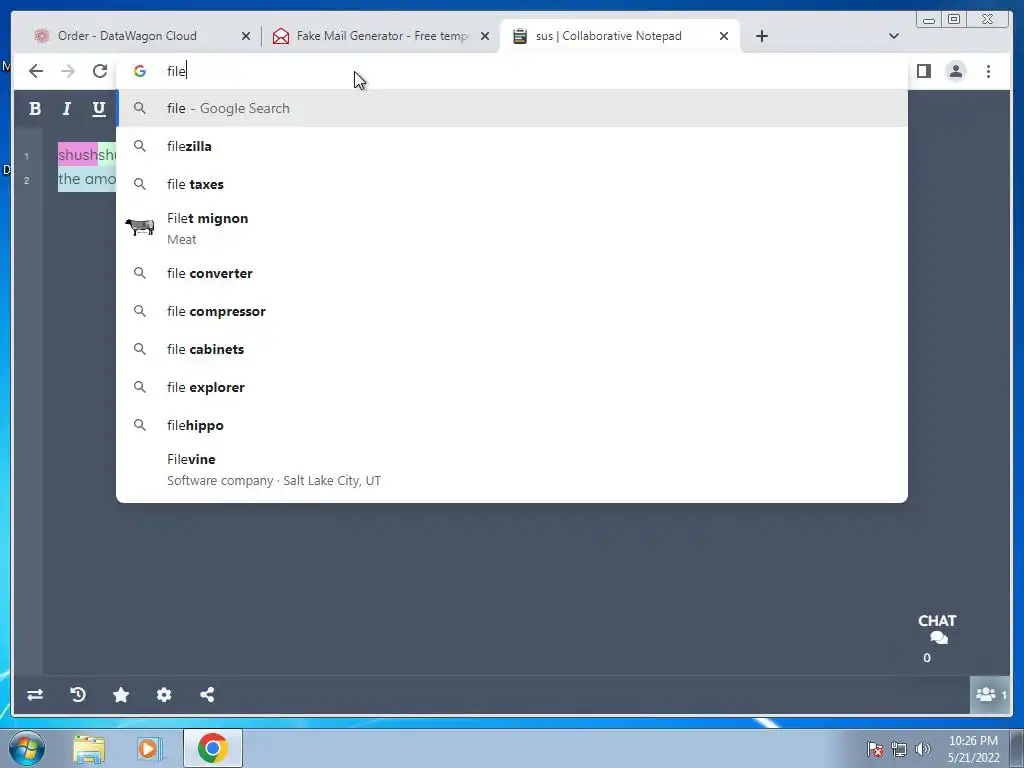Choose the 'filehippo' suggestion

[x=512, y=425]
